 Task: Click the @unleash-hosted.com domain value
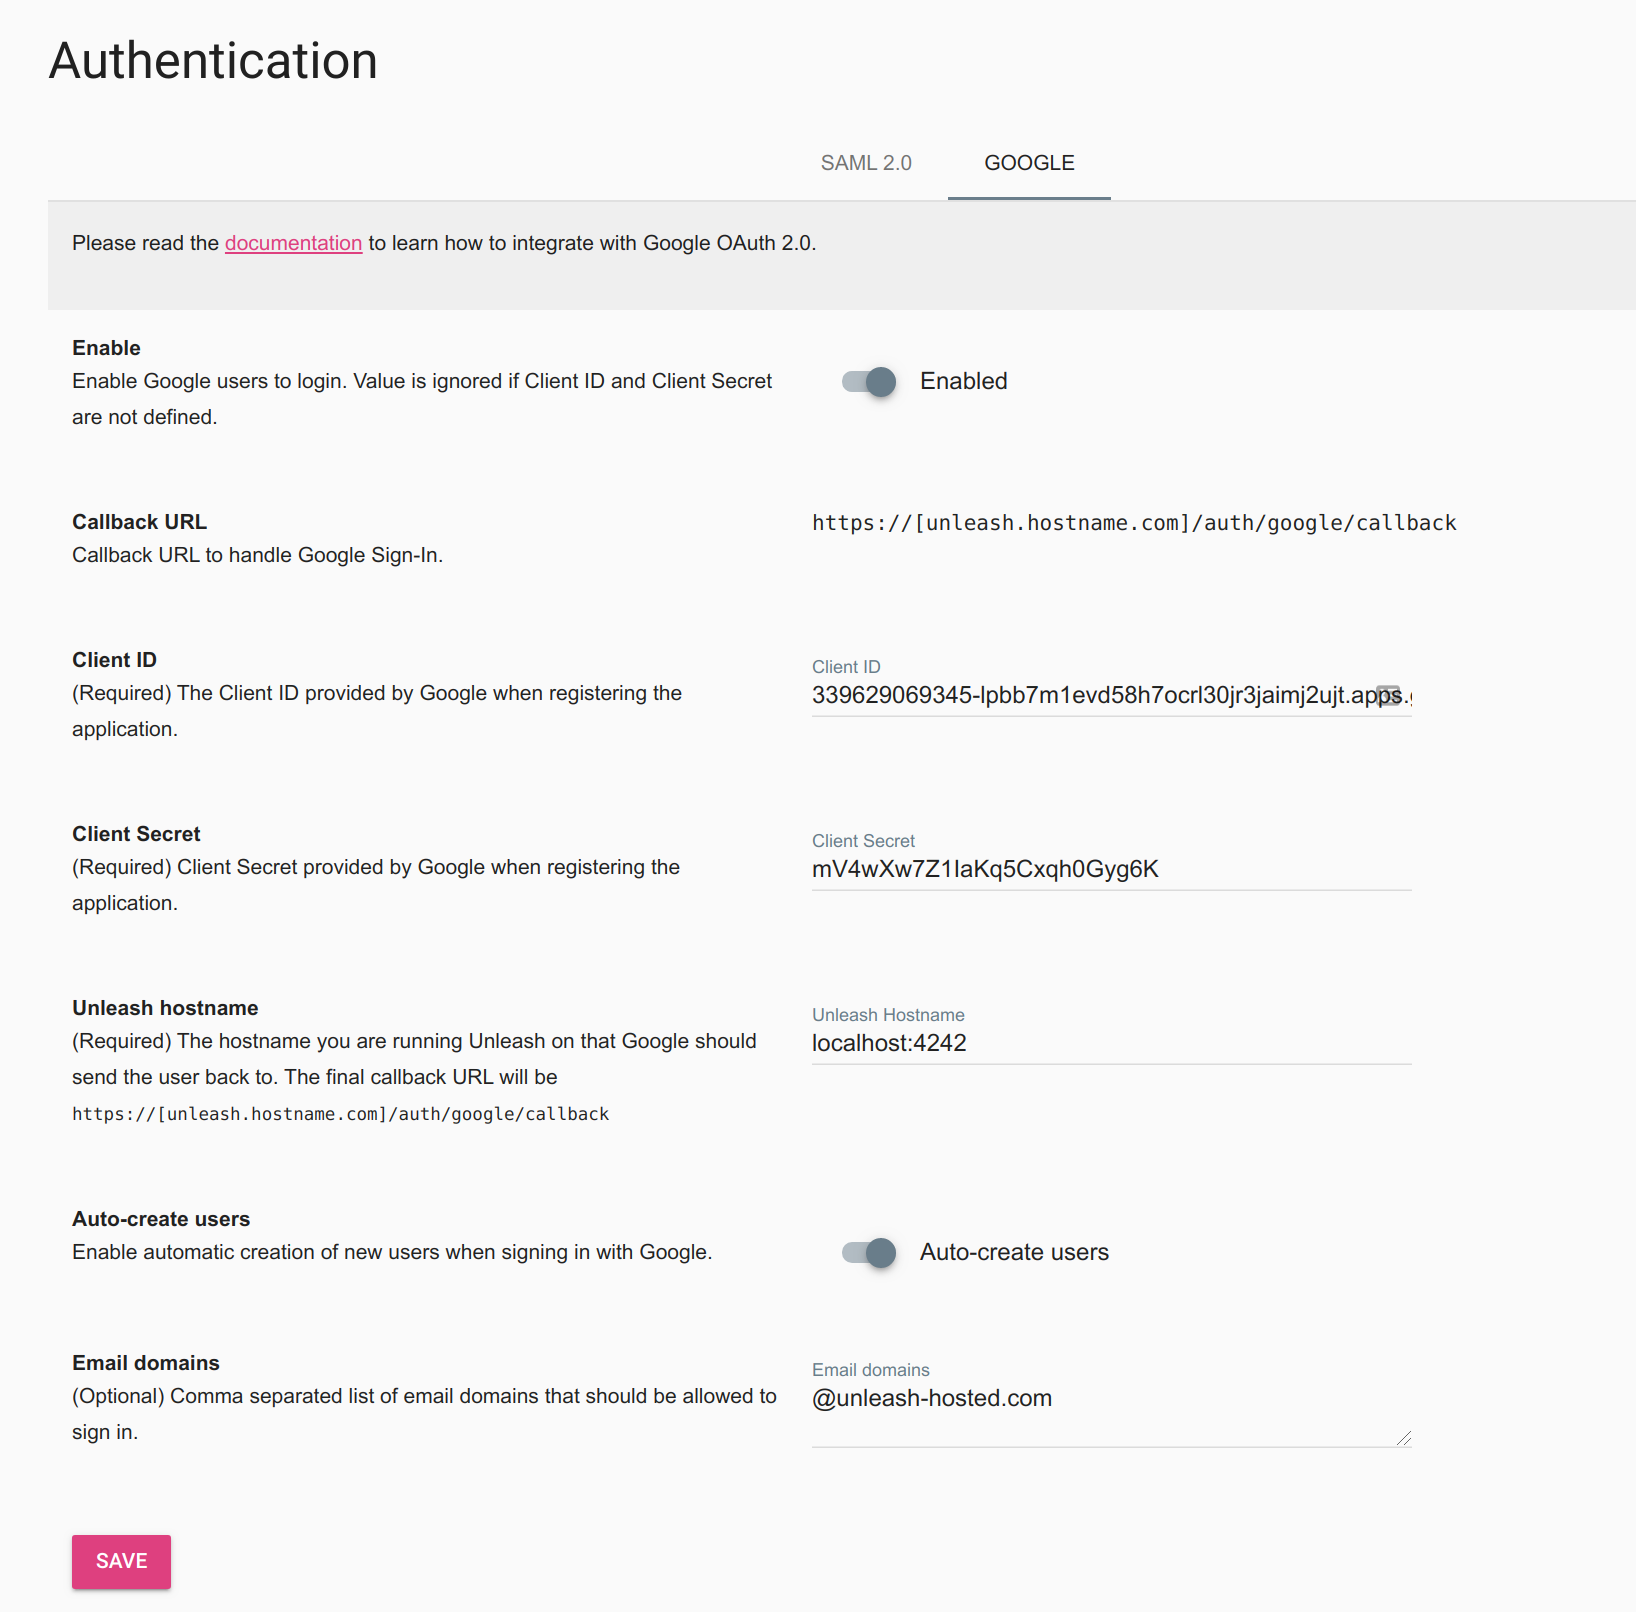(x=931, y=1398)
